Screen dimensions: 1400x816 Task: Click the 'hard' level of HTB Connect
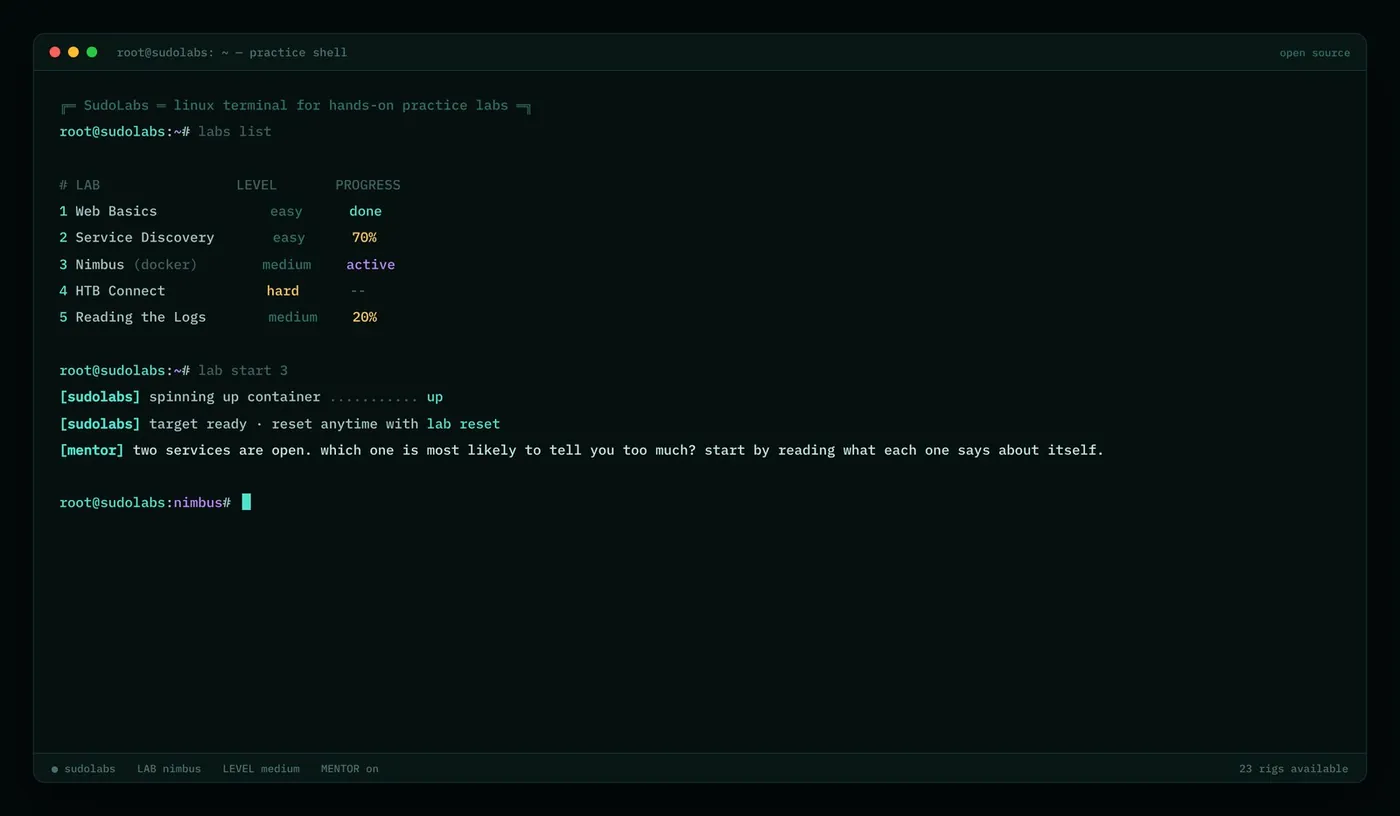[x=283, y=290]
